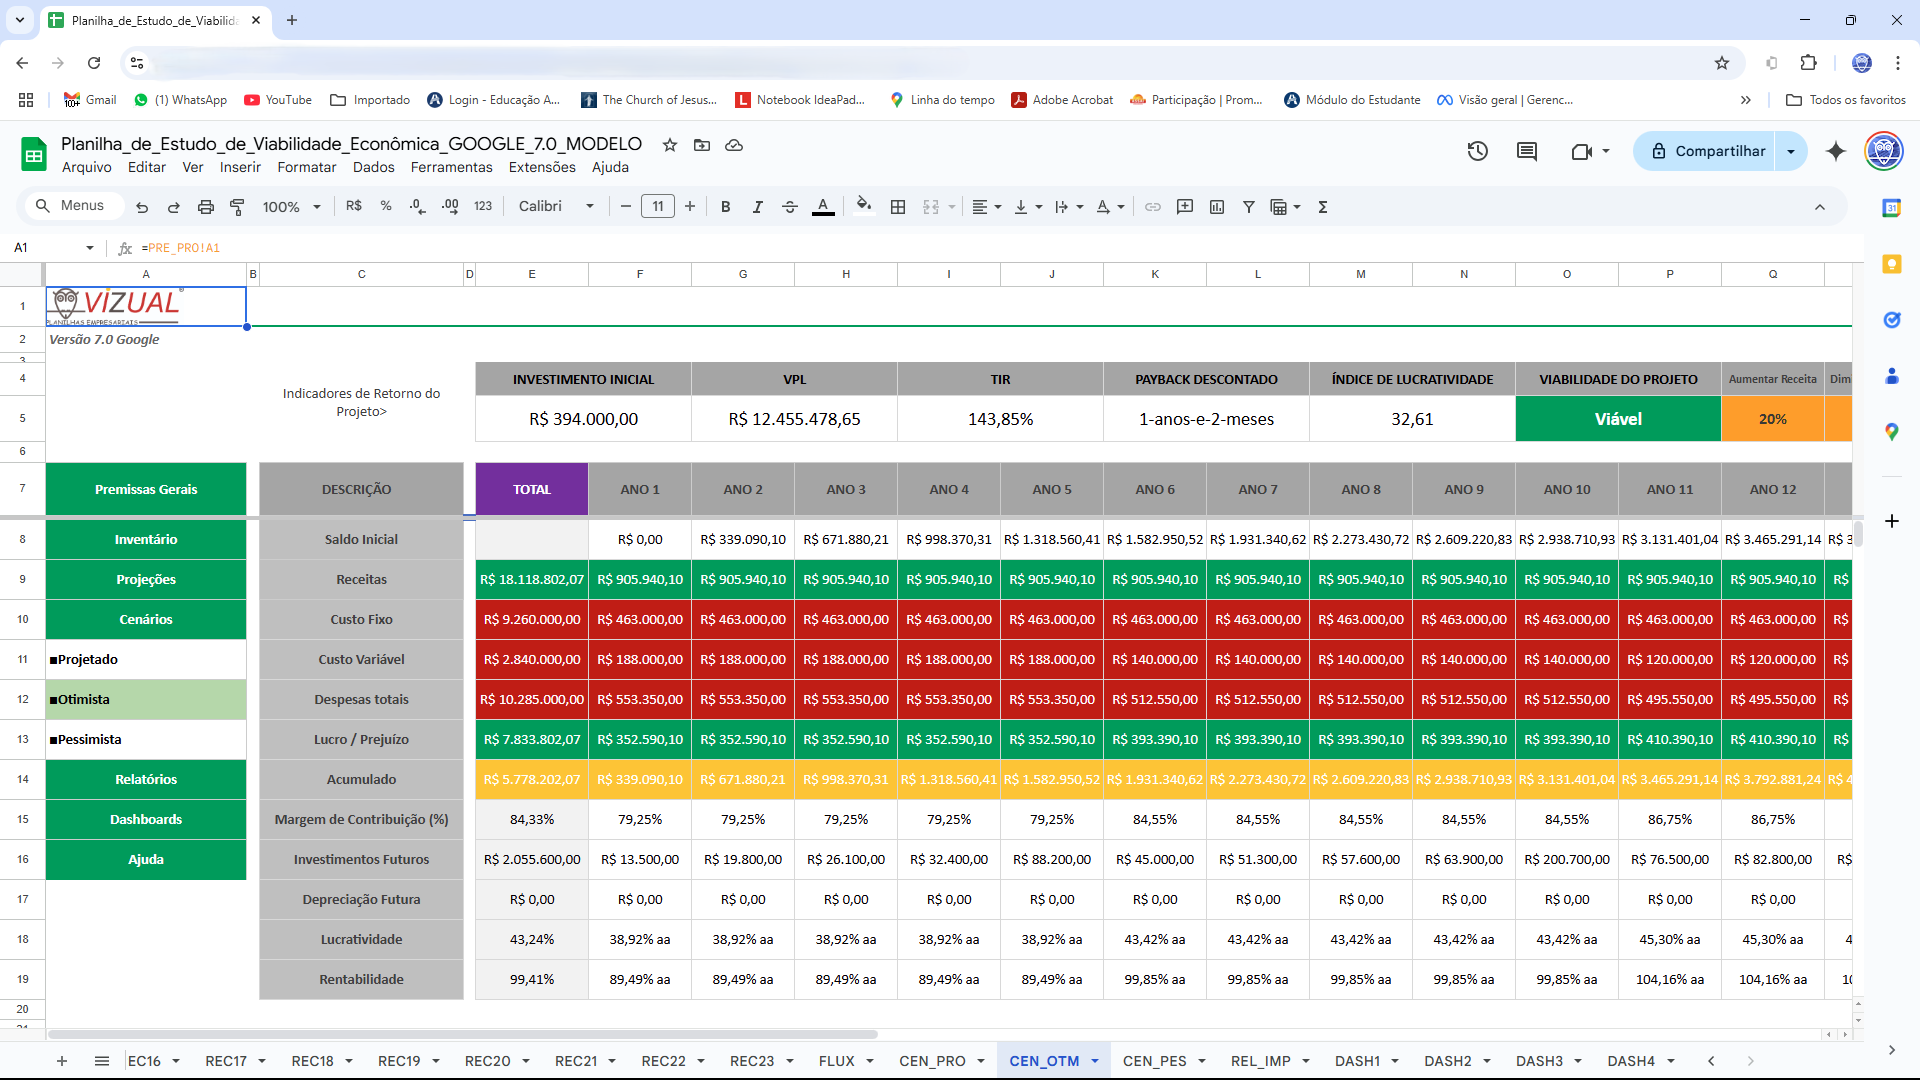The height and width of the screenshot is (1080, 1920).
Task: Click the functions sigma icon
Action: tap(1323, 207)
